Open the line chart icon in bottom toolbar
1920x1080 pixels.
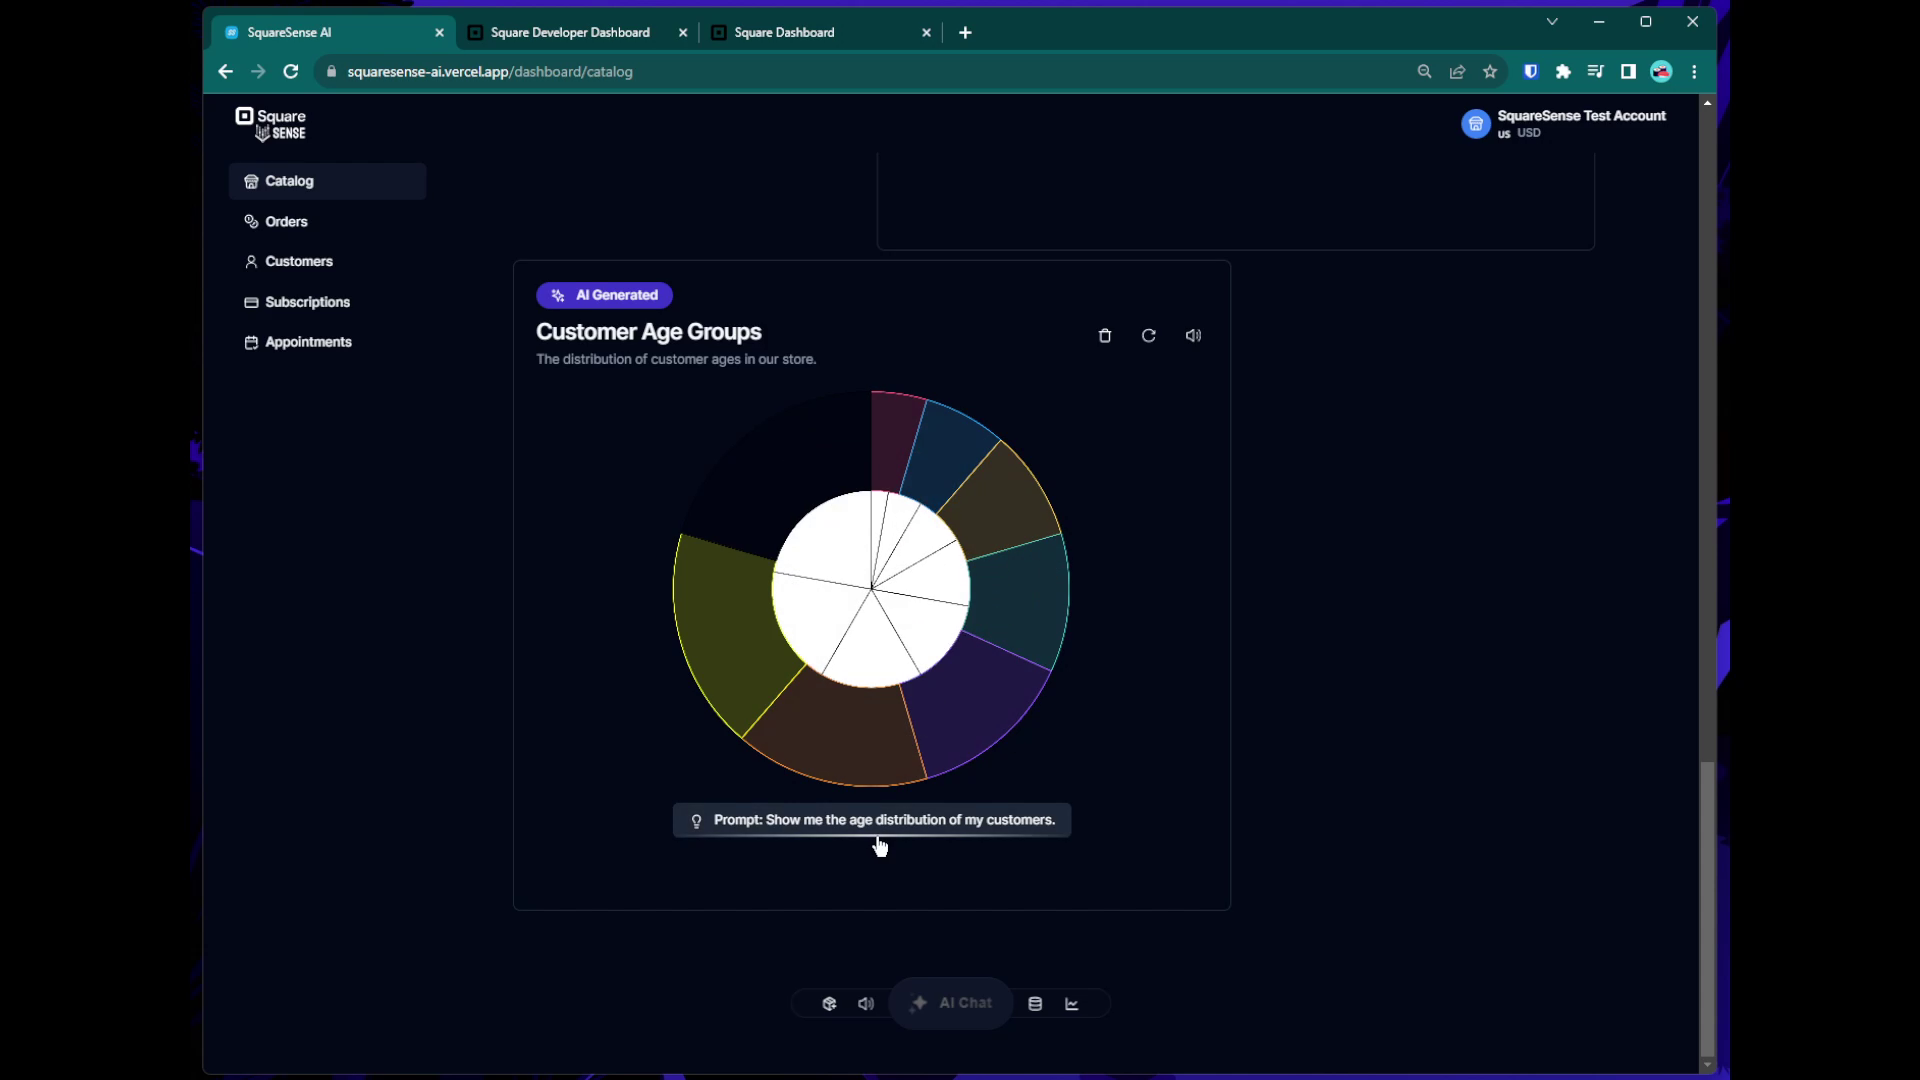tap(1072, 1004)
